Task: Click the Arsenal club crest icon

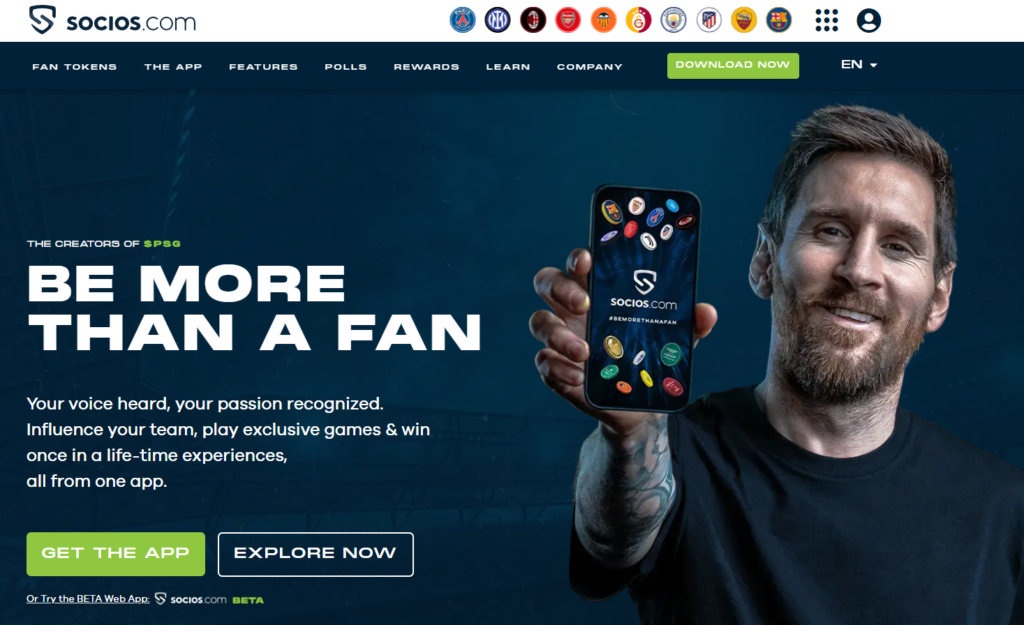Action: 568,20
